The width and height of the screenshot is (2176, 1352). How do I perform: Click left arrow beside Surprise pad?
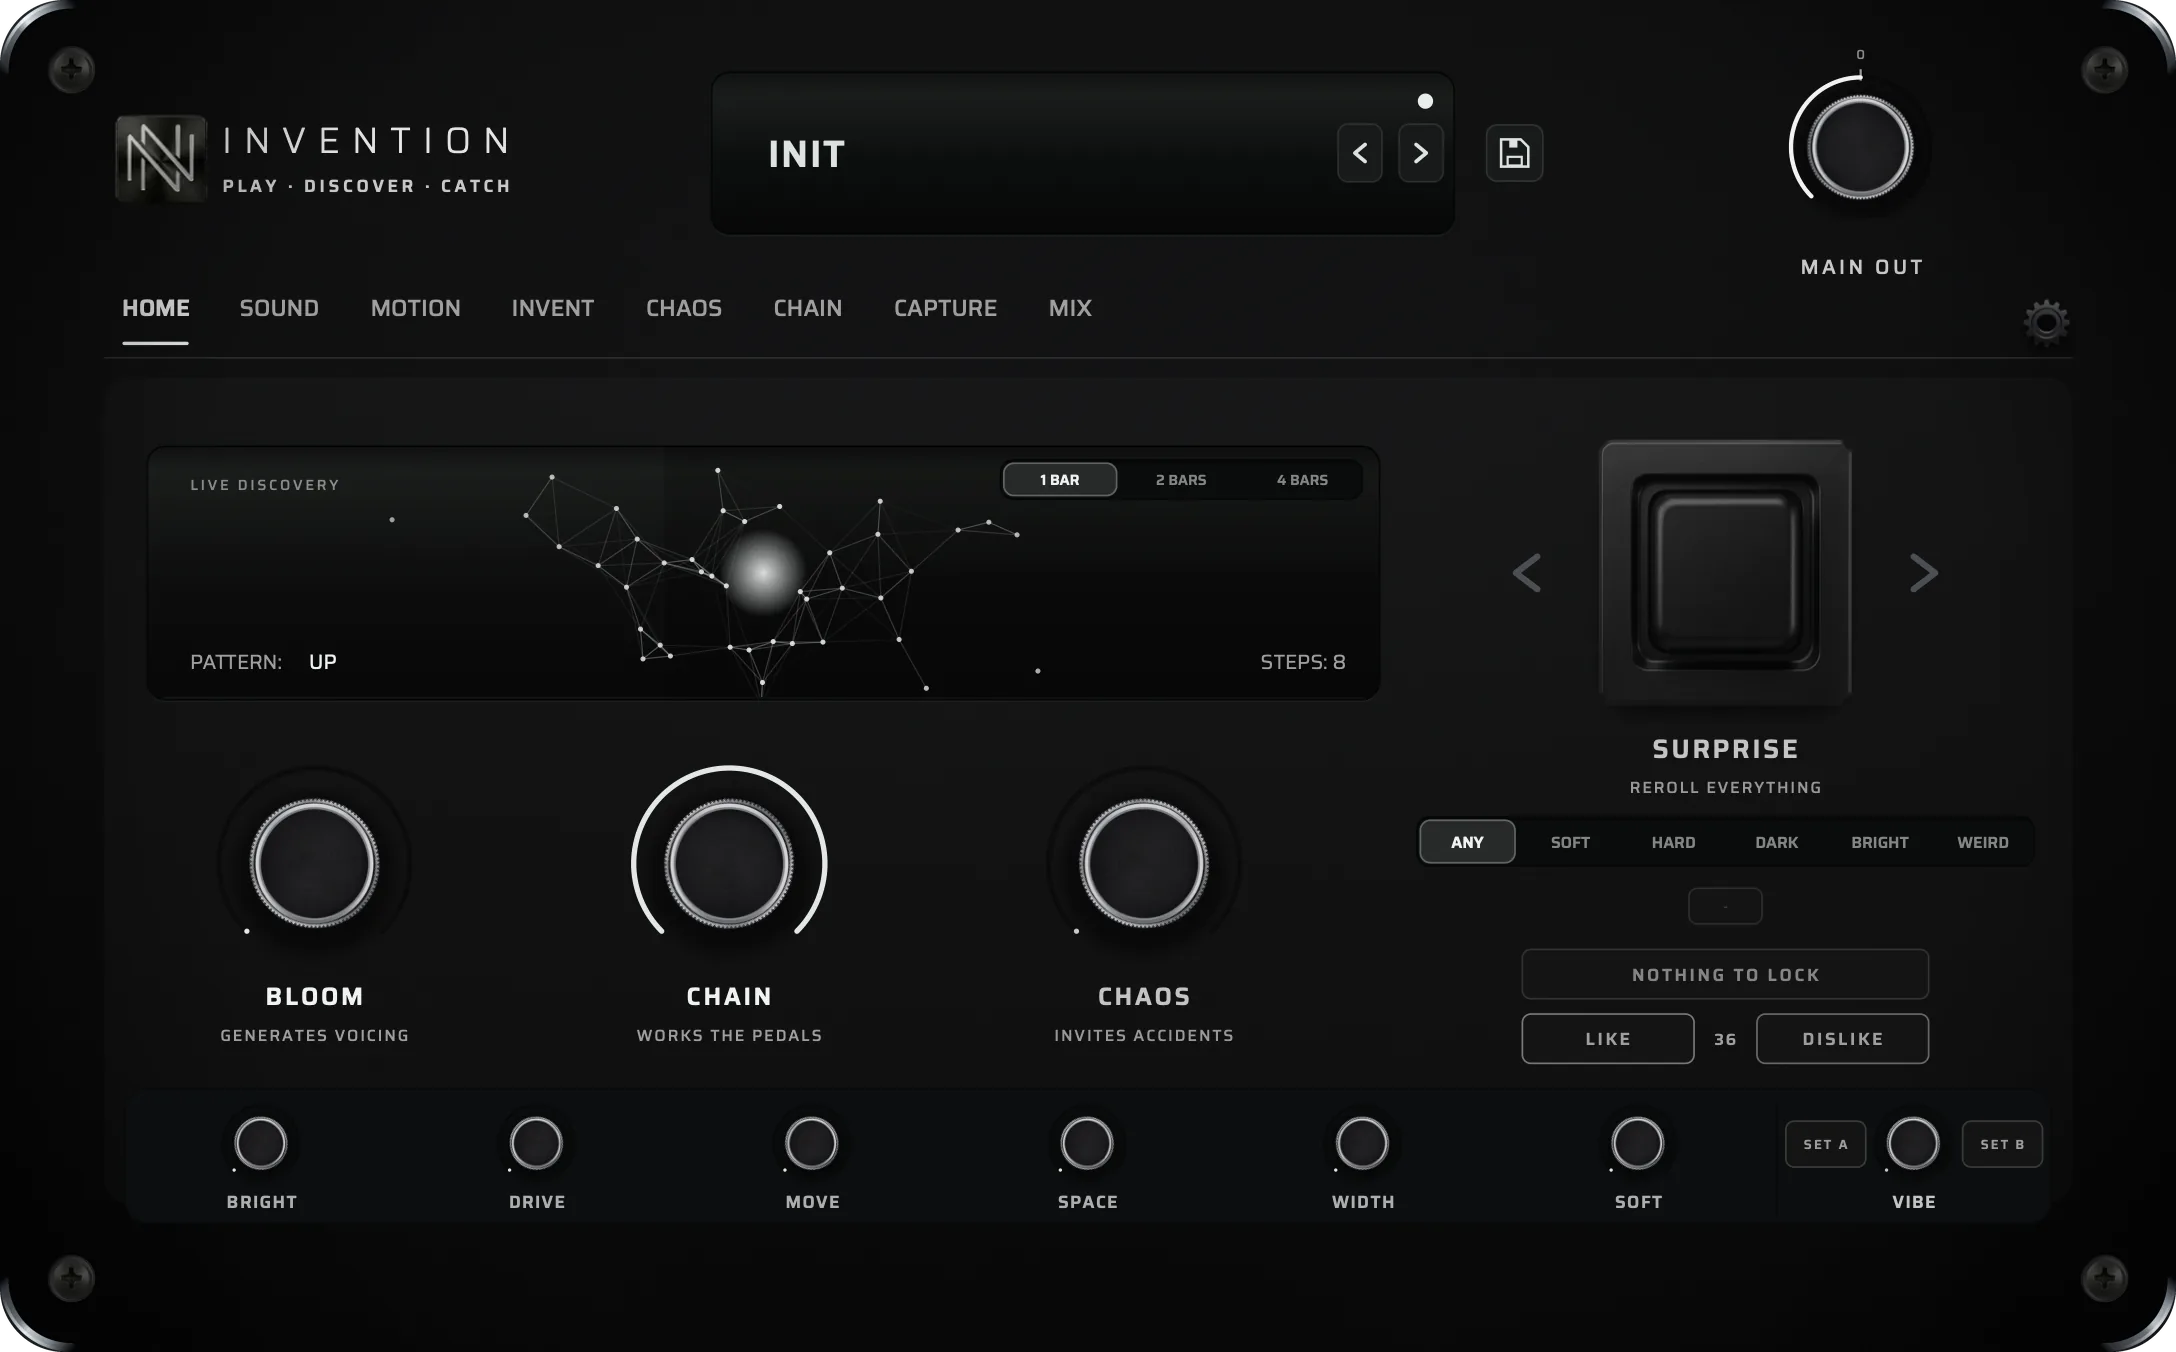point(1527,573)
